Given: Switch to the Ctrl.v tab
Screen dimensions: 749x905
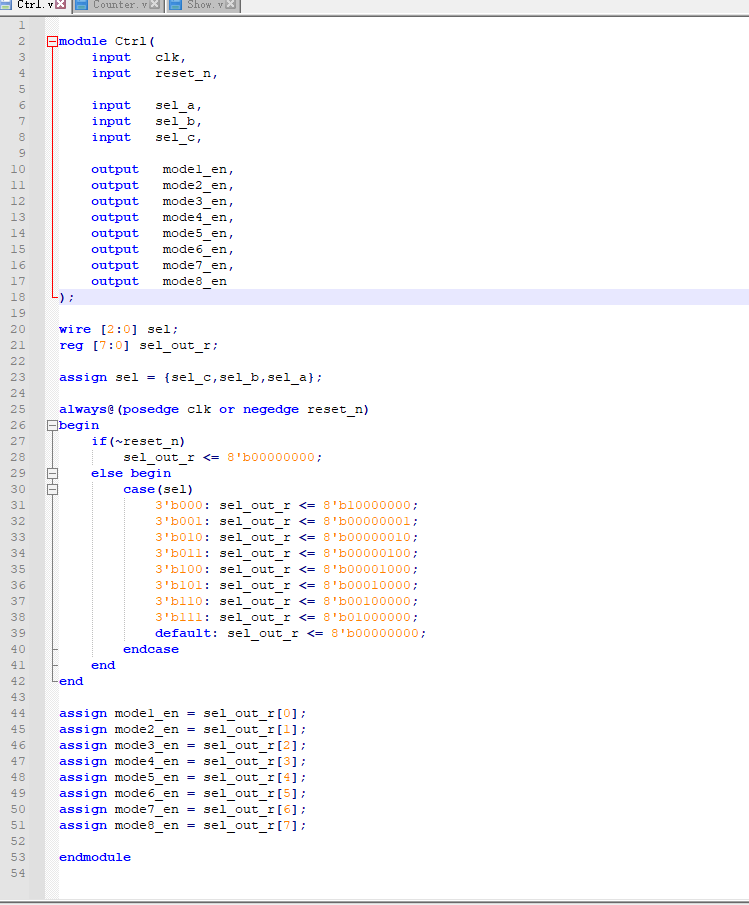Looking at the screenshot, I should (33, 5).
